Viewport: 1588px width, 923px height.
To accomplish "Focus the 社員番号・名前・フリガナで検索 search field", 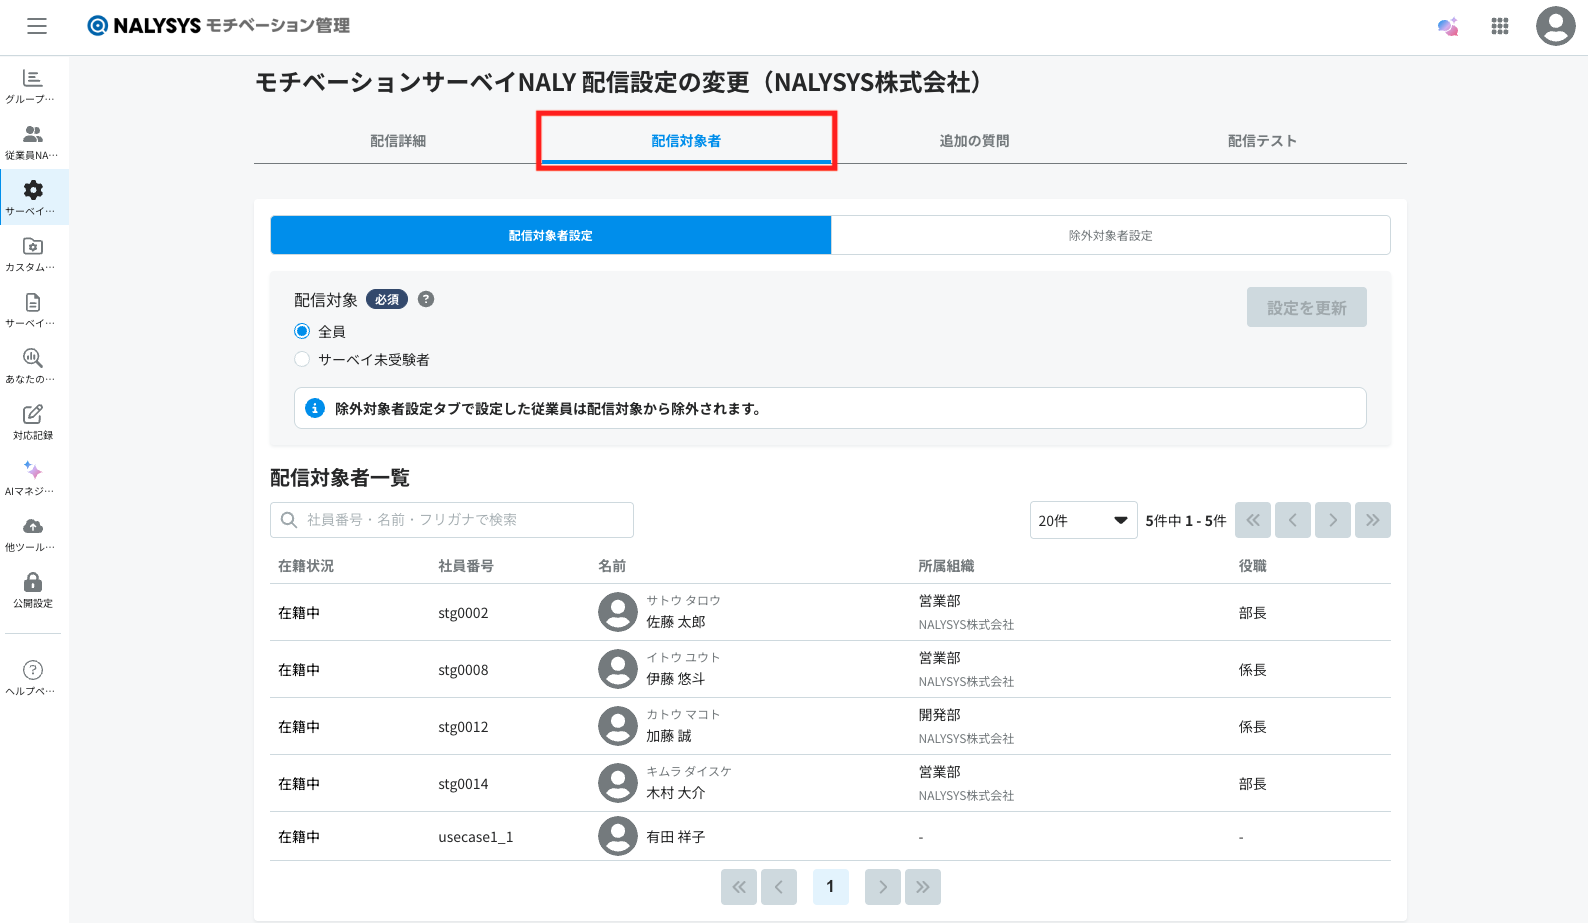I will tap(452, 520).
